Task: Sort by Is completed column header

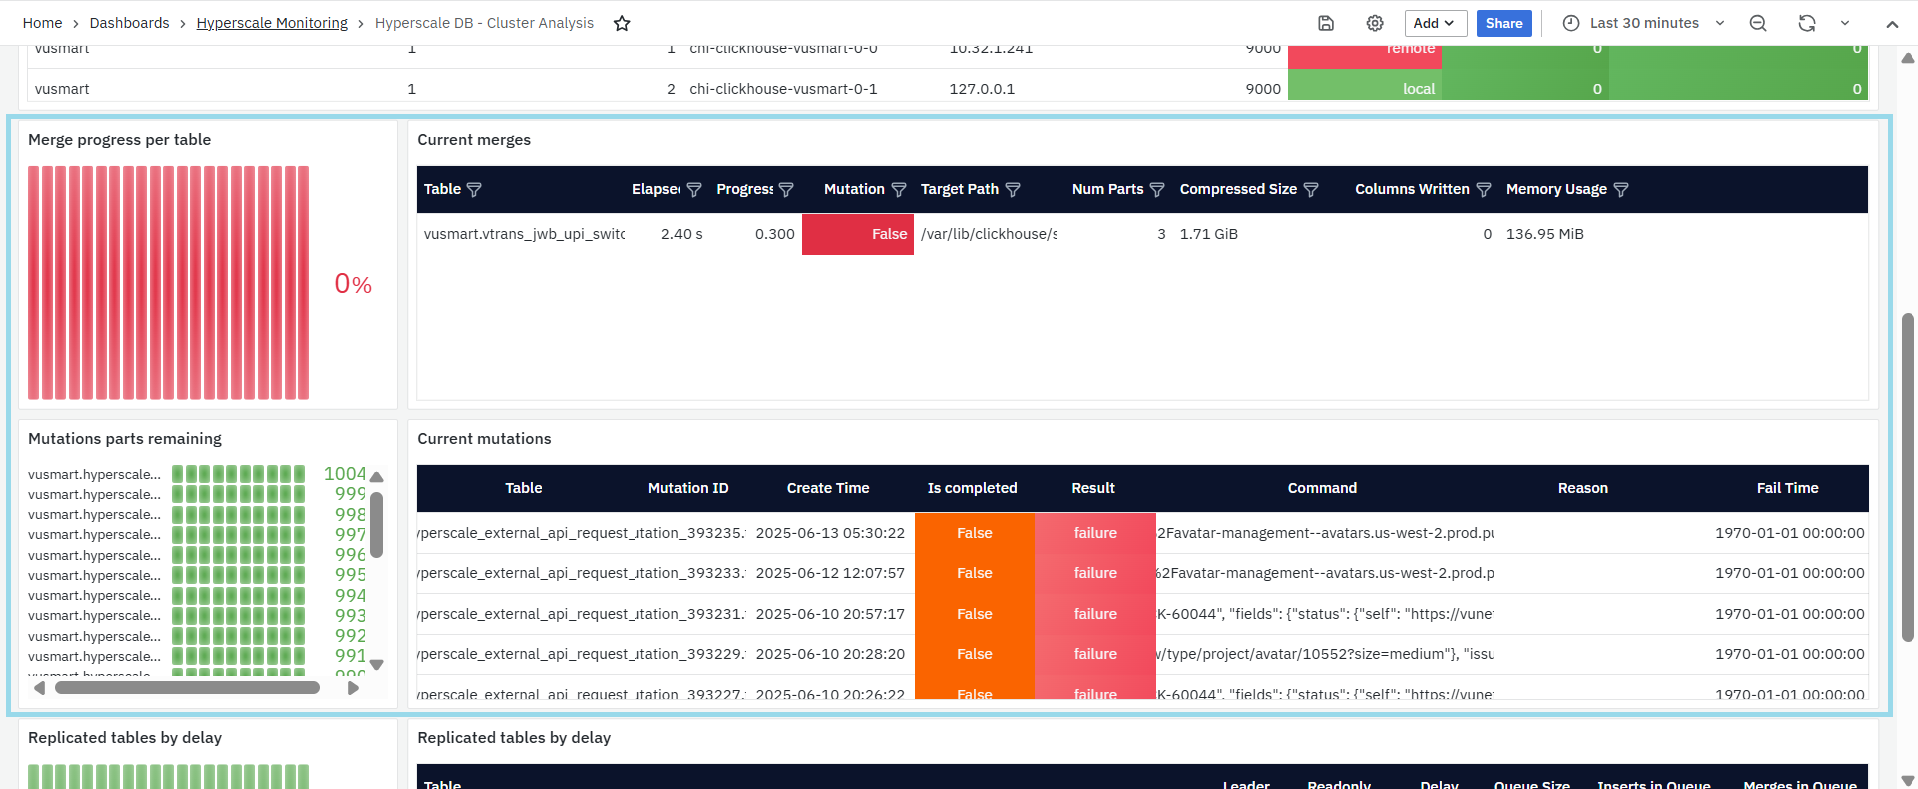Action: [x=972, y=488]
